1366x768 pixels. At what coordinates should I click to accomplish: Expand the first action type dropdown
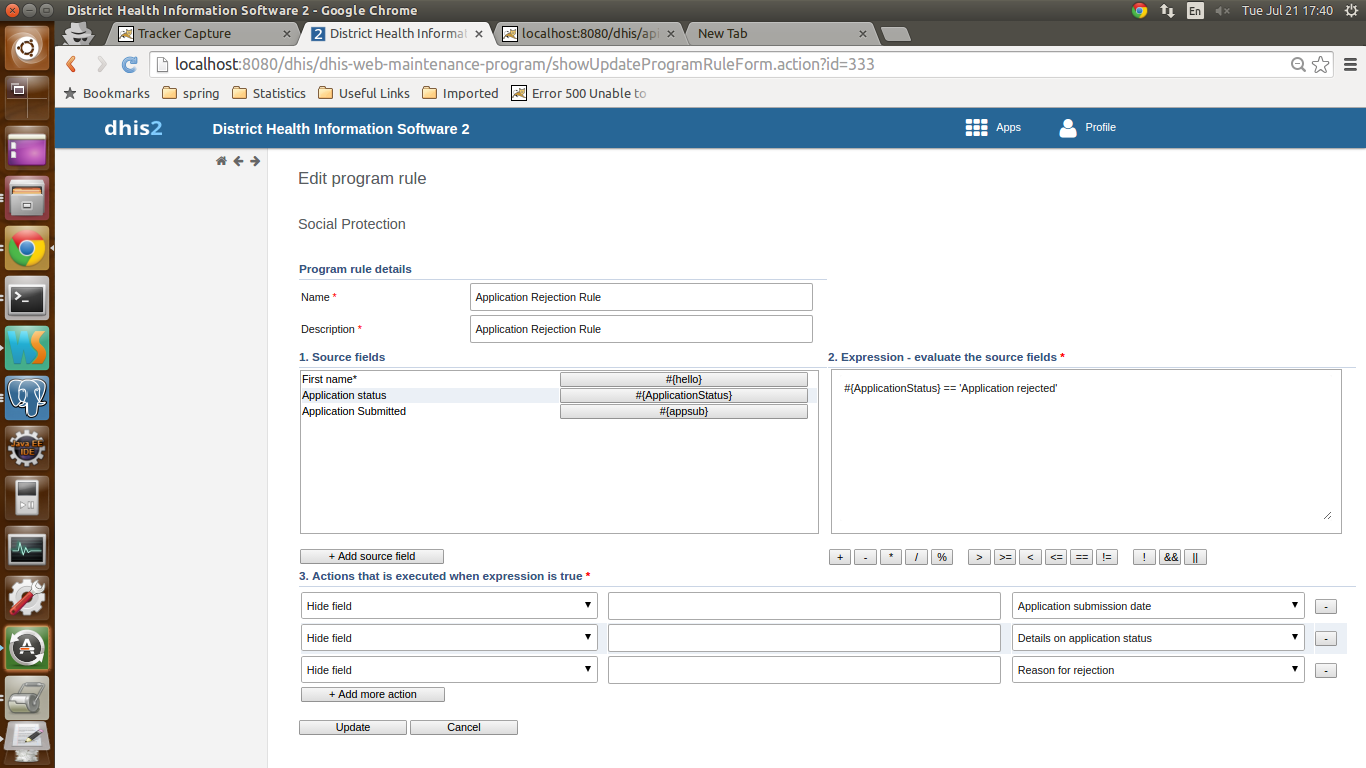click(x=449, y=606)
